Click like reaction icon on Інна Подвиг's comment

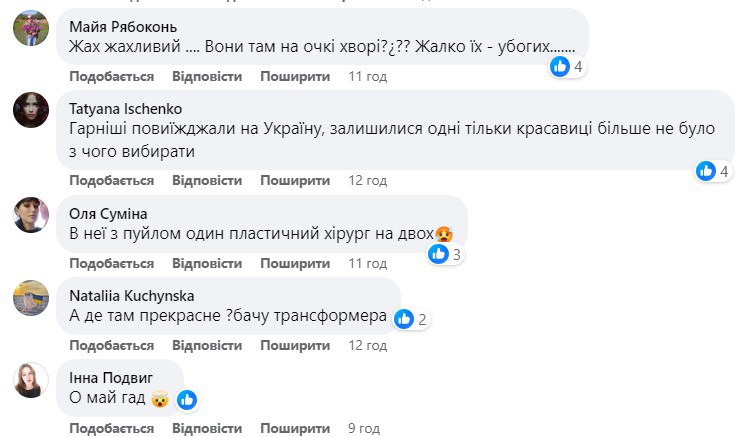[187, 400]
